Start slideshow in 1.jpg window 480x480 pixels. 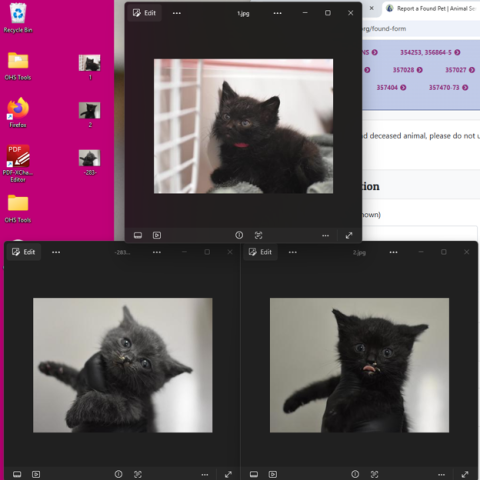157,235
